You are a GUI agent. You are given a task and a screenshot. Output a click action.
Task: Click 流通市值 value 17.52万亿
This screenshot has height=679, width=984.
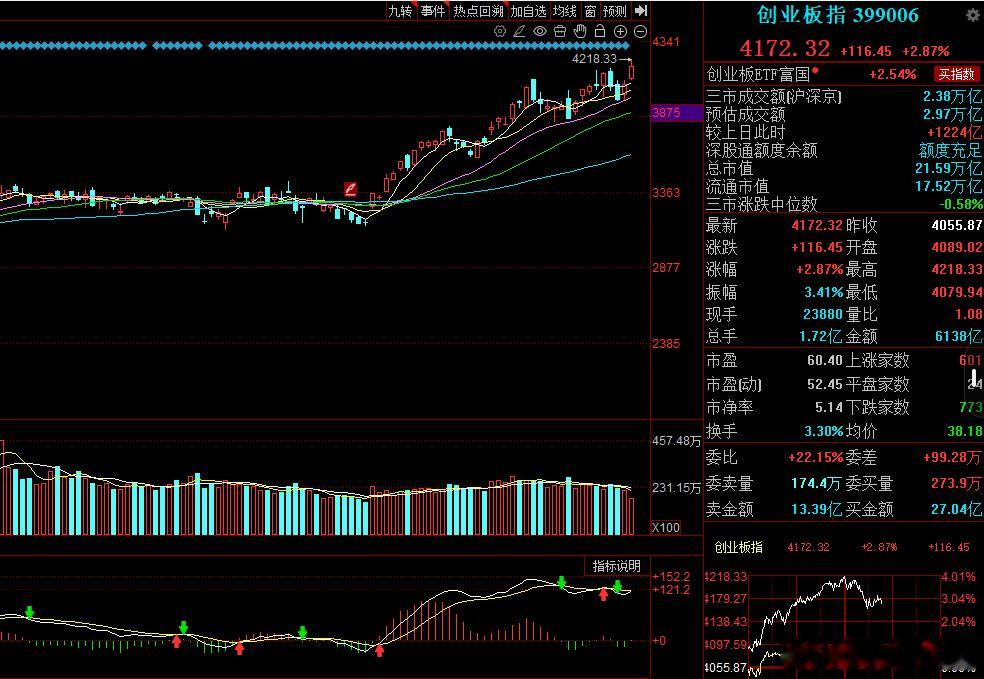click(948, 186)
